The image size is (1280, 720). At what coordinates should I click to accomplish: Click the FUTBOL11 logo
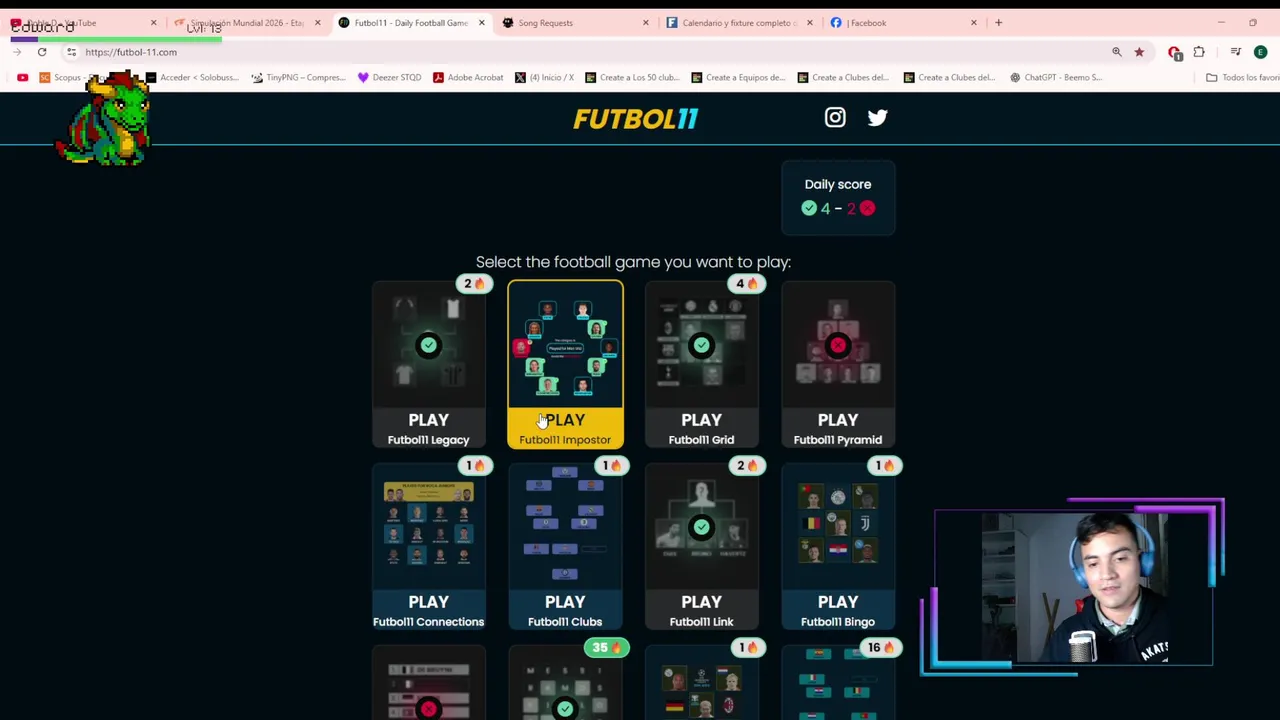pos(635,119)
